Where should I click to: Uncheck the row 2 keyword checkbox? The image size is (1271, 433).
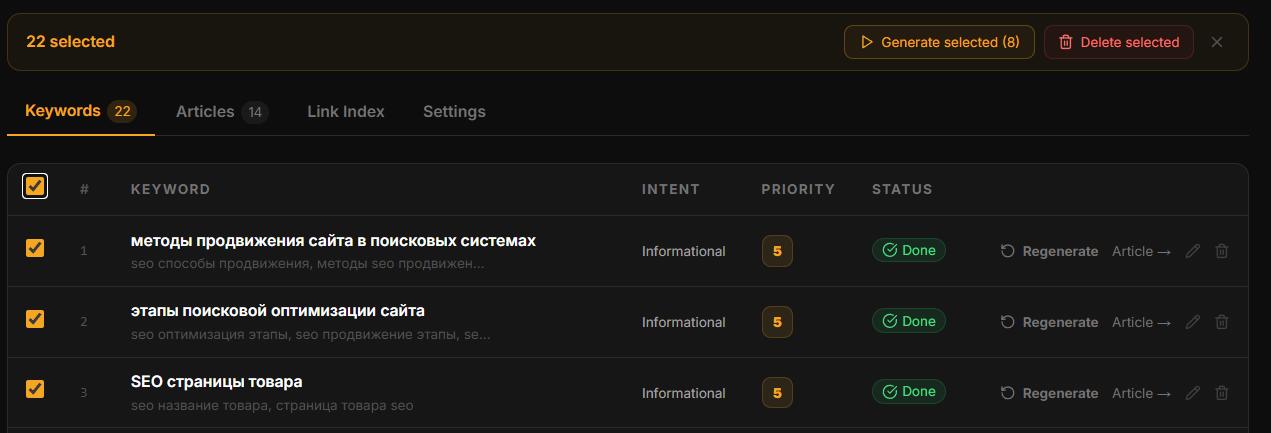click(x=35, y=319)
